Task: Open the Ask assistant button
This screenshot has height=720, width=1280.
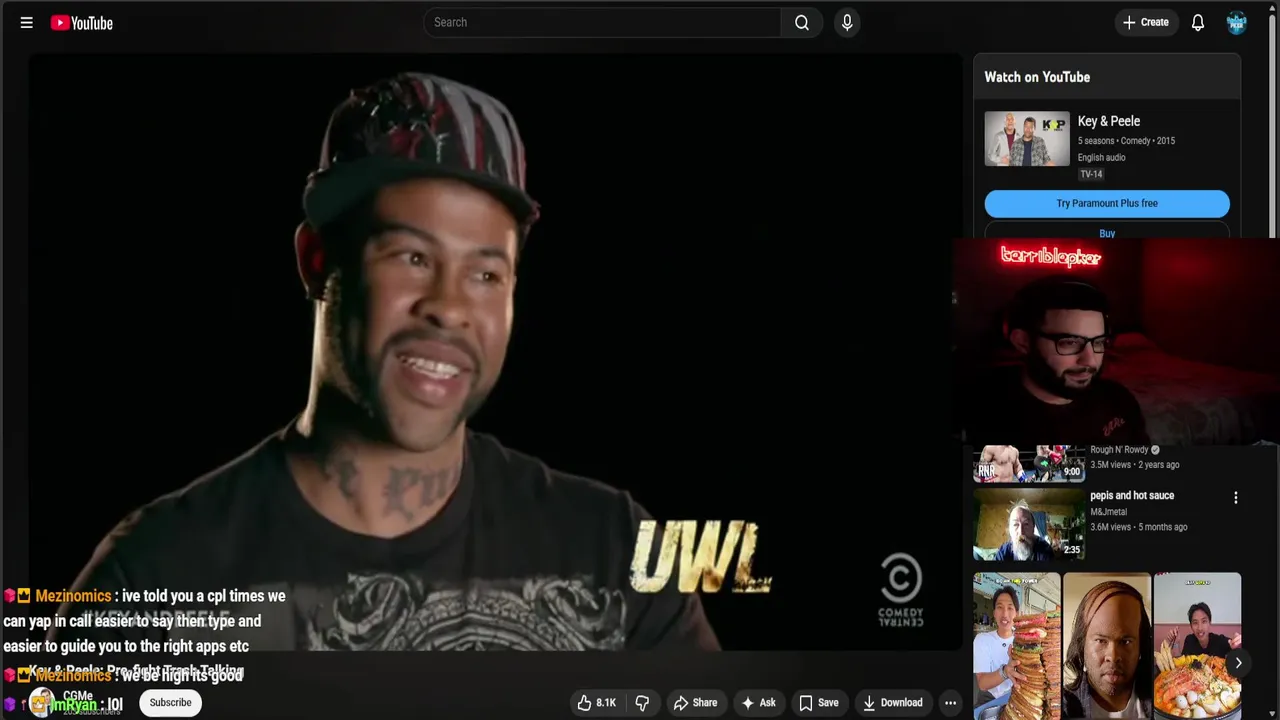Action: coord(758,703)
